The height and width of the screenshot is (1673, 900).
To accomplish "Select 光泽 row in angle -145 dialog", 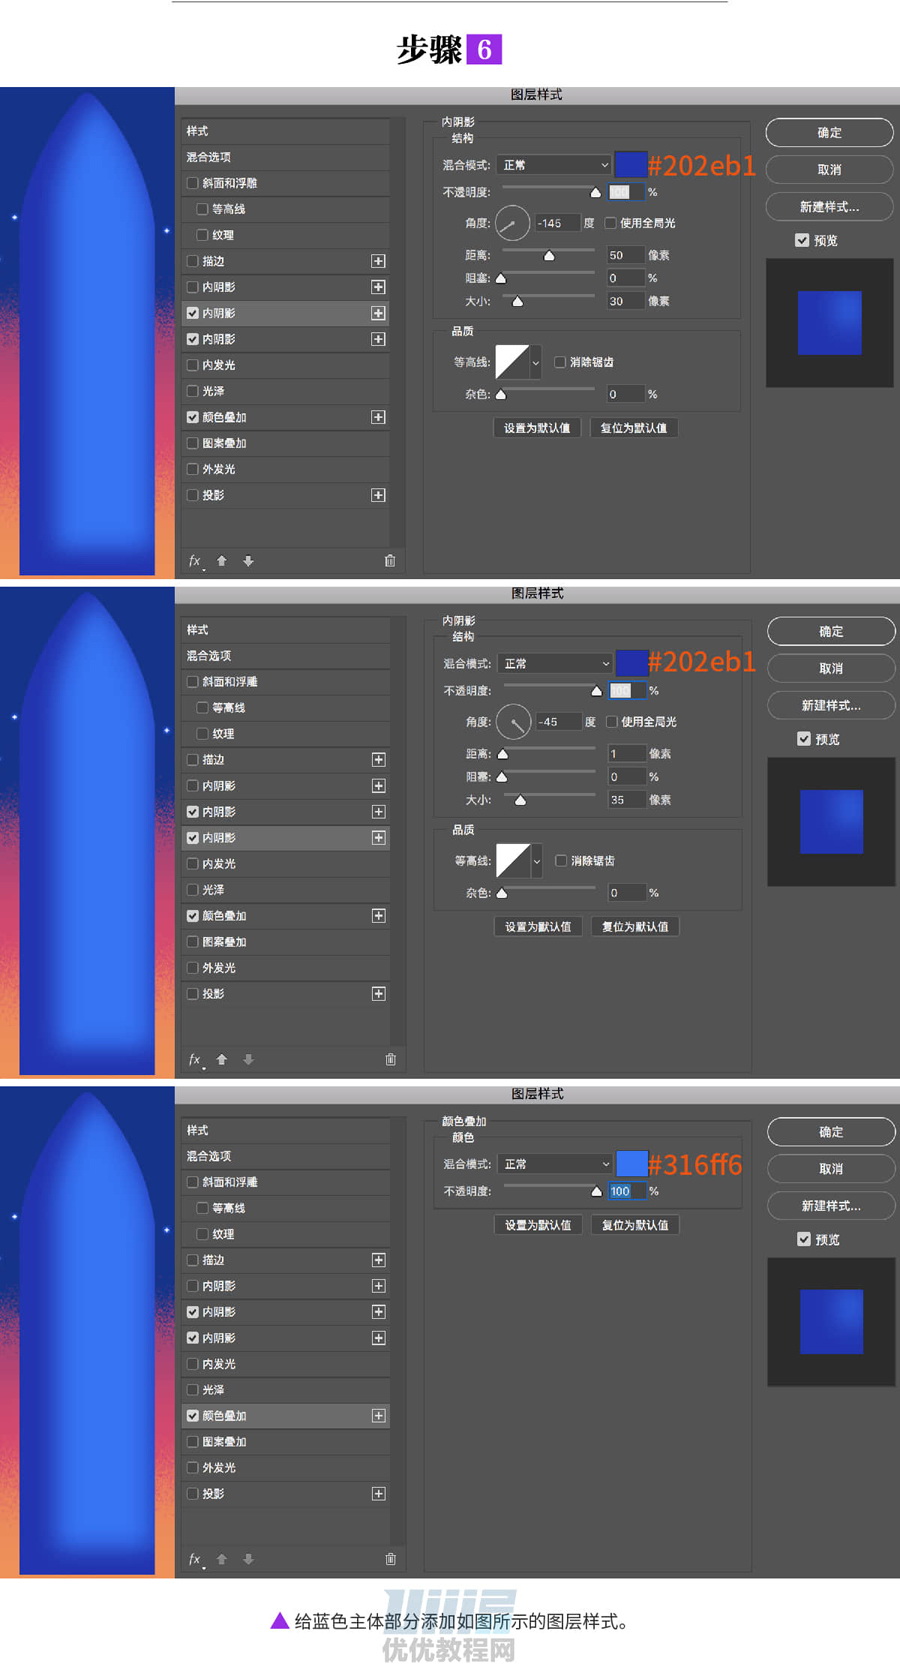I will [x=286, y=391].
